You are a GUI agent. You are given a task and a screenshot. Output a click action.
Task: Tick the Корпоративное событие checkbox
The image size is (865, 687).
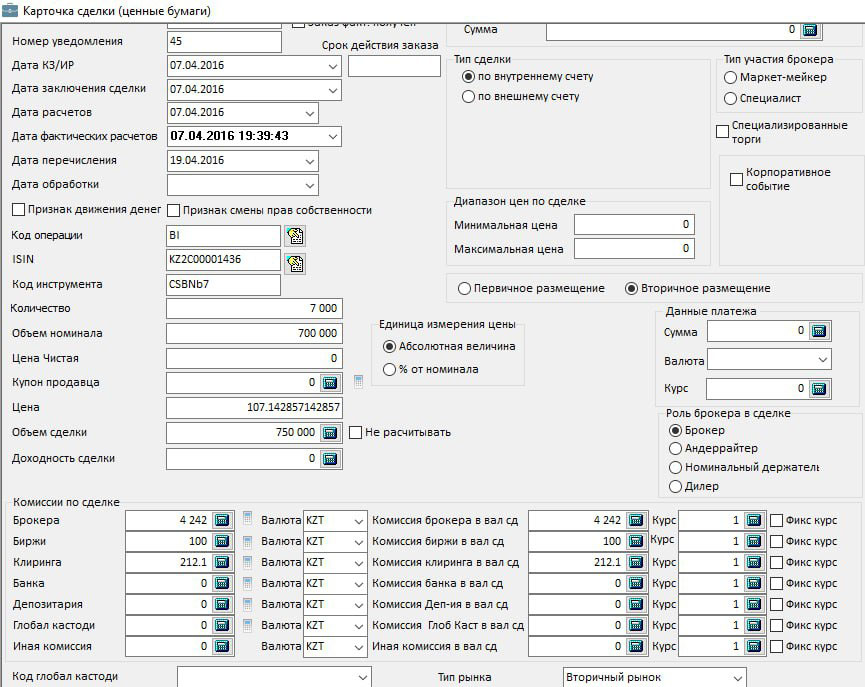(x=737, y=179)
